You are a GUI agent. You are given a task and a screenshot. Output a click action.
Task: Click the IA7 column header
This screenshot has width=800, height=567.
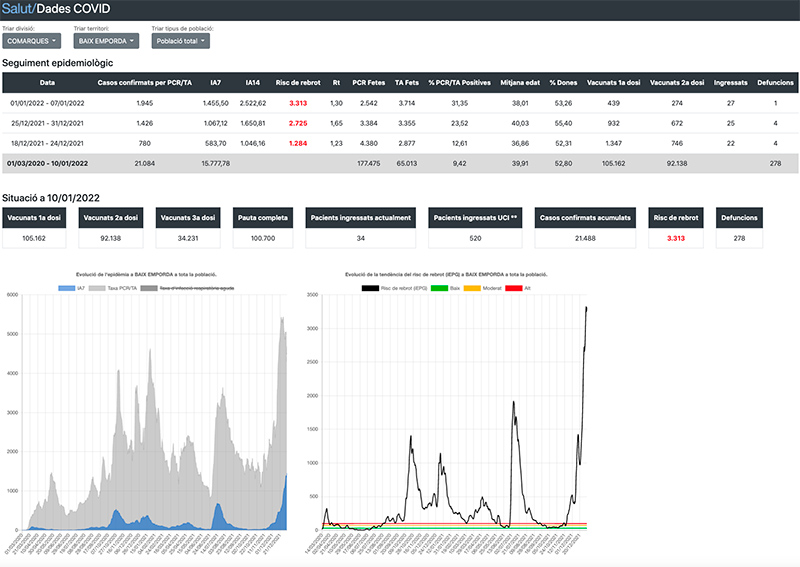215,83
